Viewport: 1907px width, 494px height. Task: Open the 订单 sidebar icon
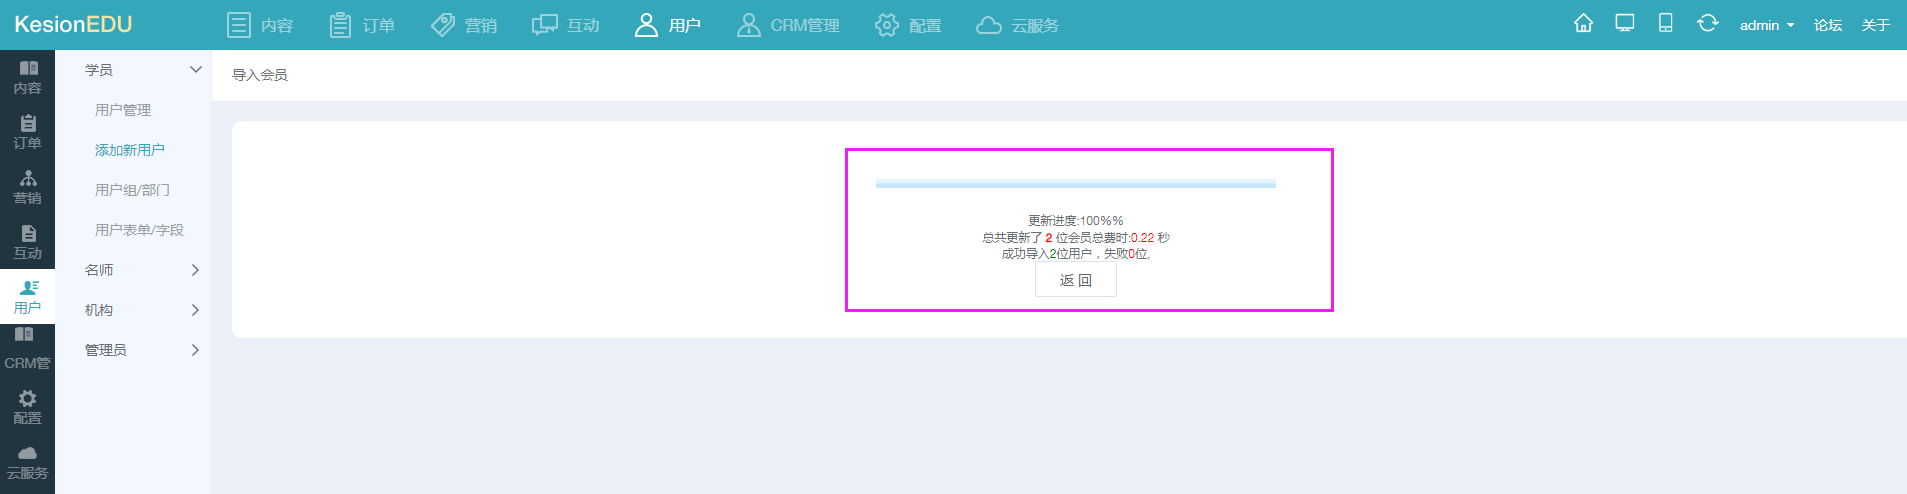click(x=27, y=132)
